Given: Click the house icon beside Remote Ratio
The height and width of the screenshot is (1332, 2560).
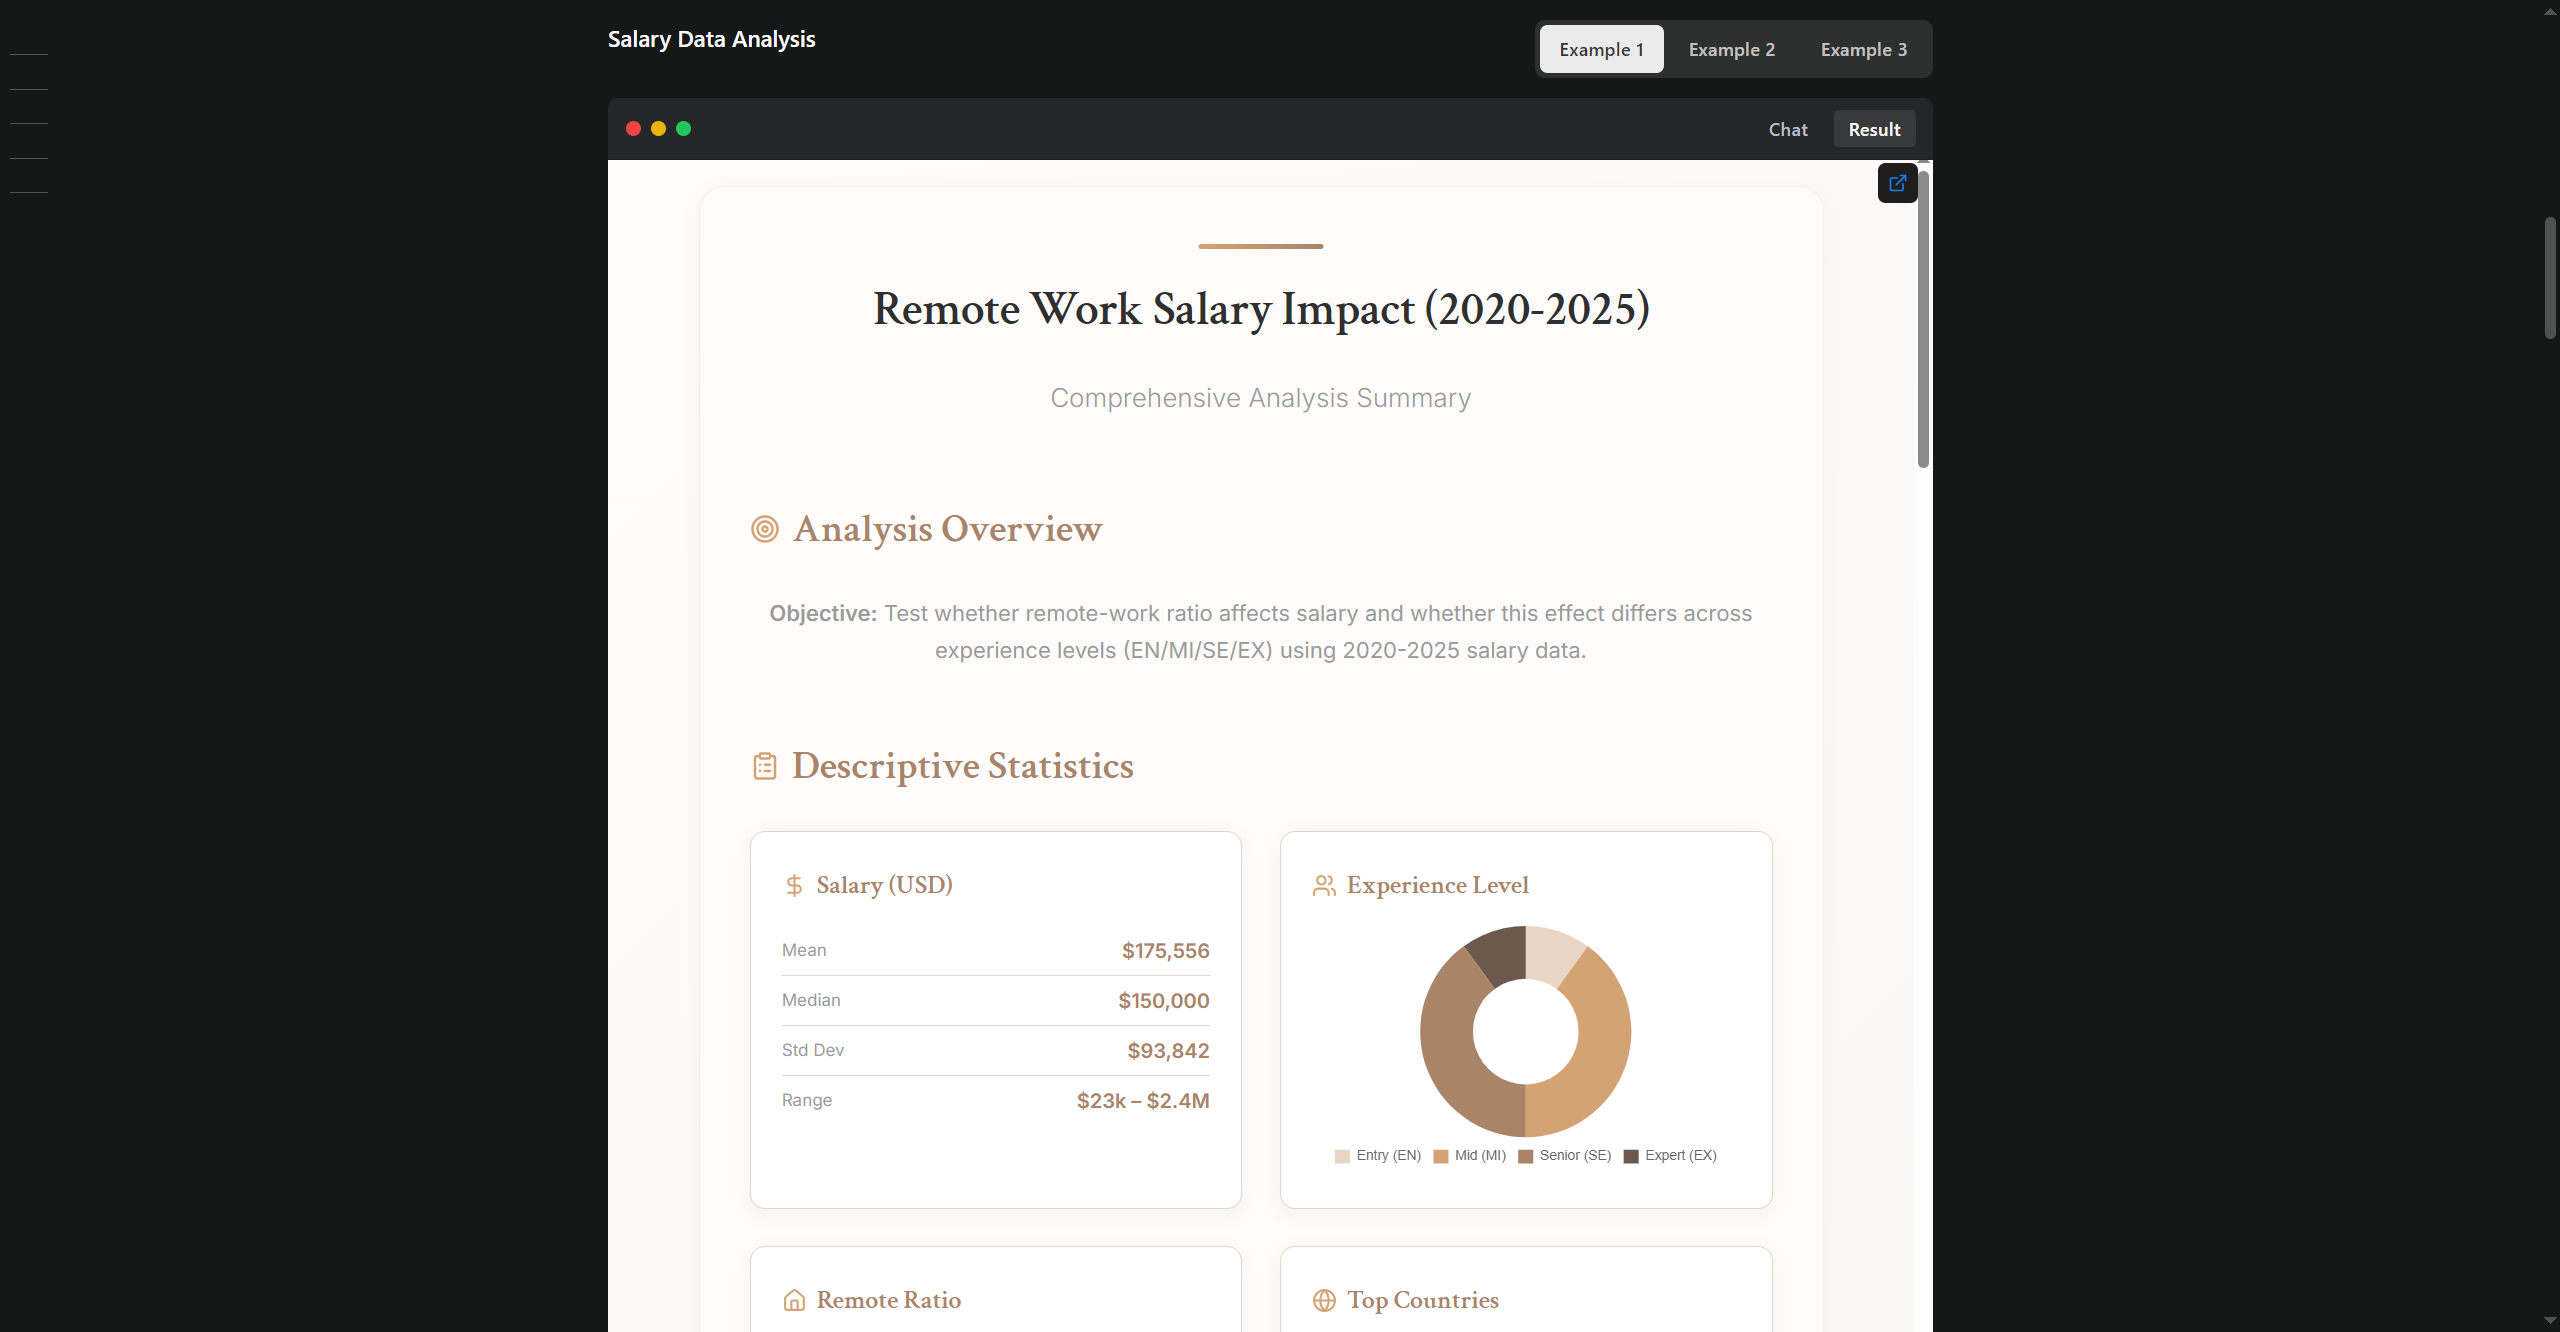Looking at the screenshot, I should (x=794, y=1300).
